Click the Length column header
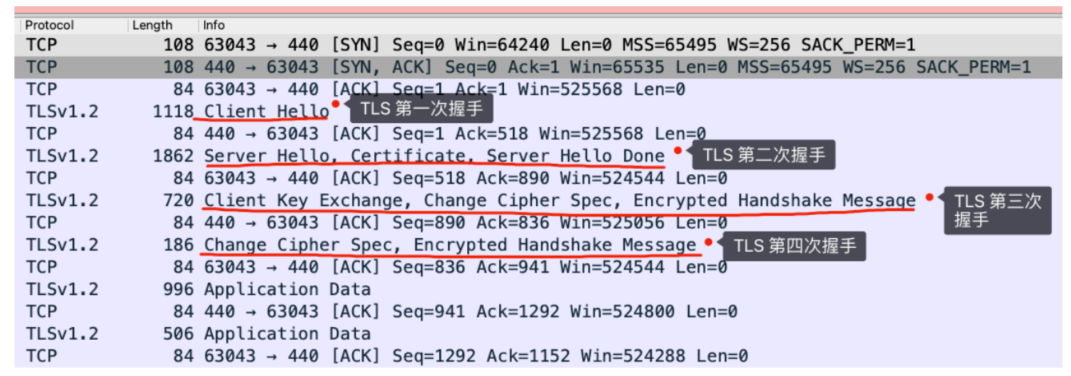 [163, 25]
